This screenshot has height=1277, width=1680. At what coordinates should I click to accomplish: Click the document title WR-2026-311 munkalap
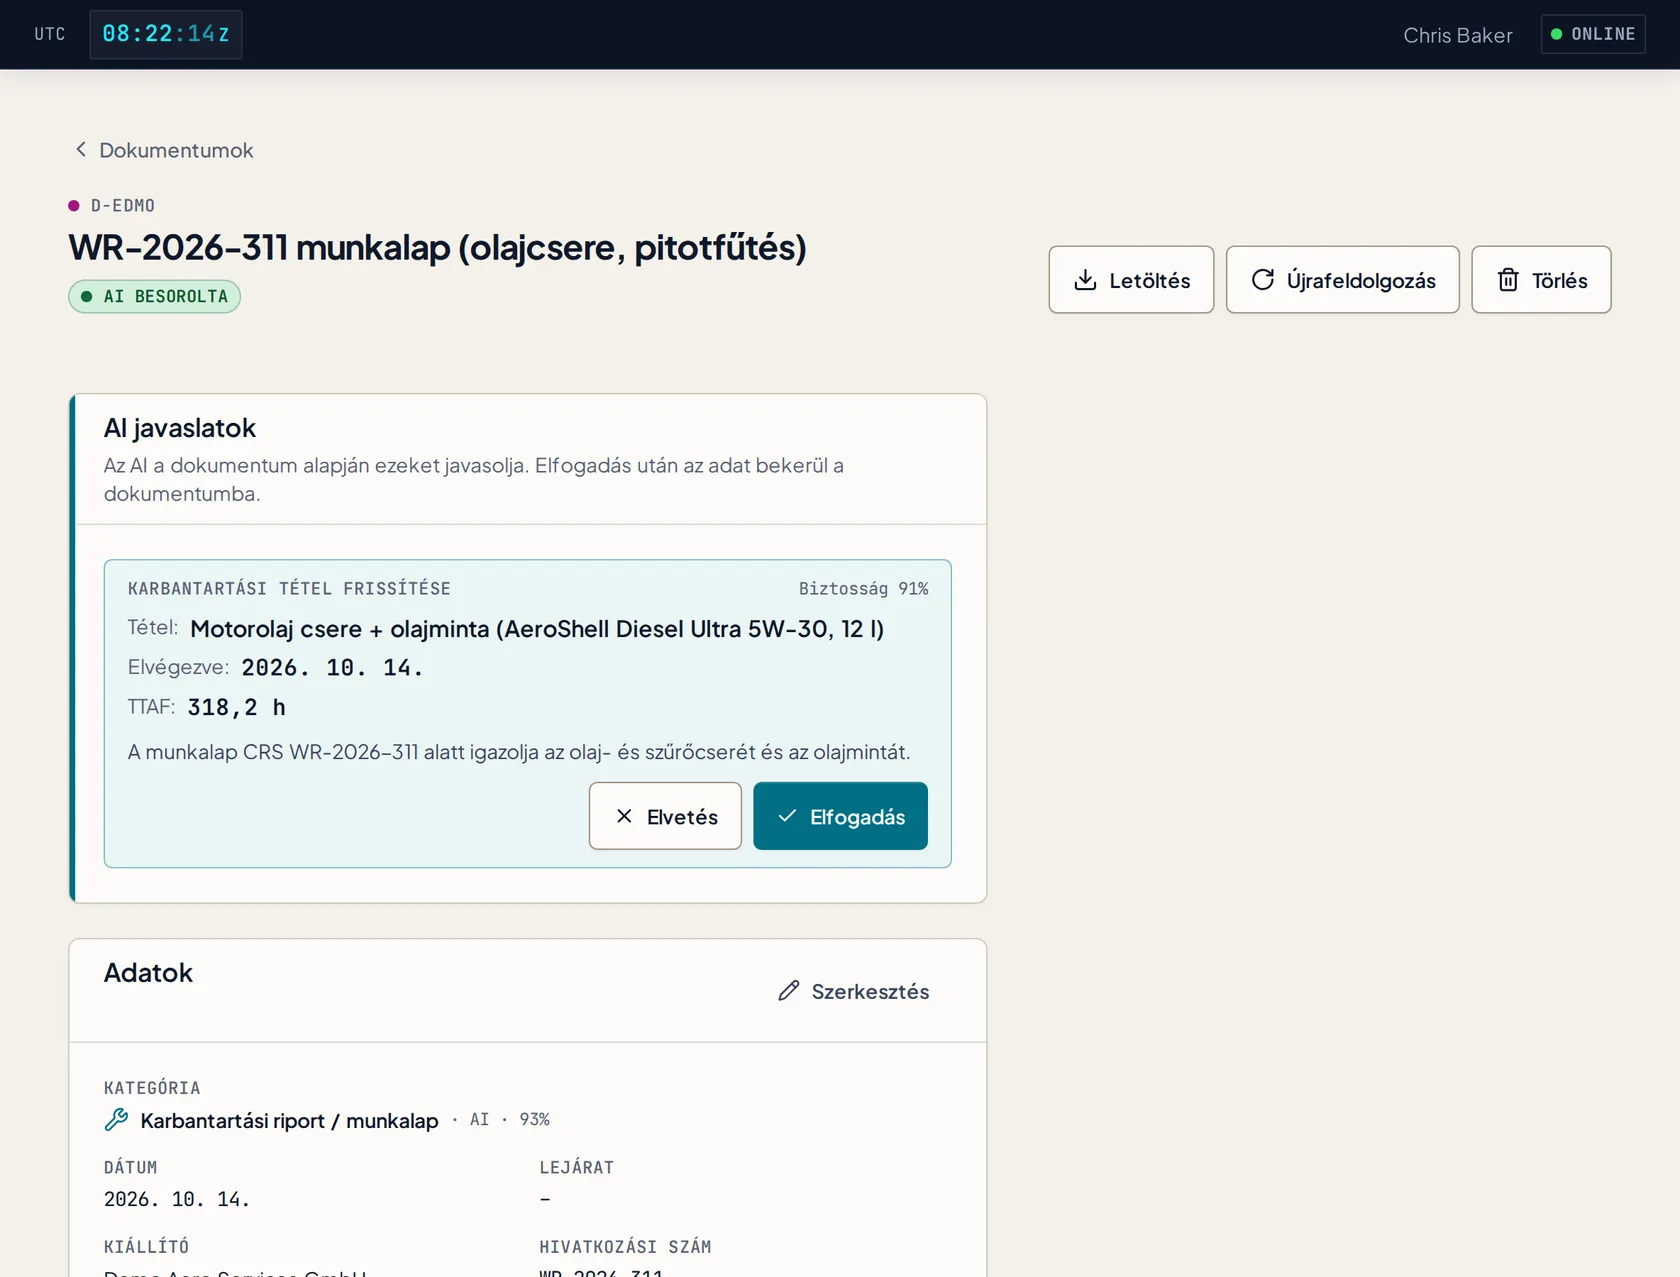tap(437, 248)
